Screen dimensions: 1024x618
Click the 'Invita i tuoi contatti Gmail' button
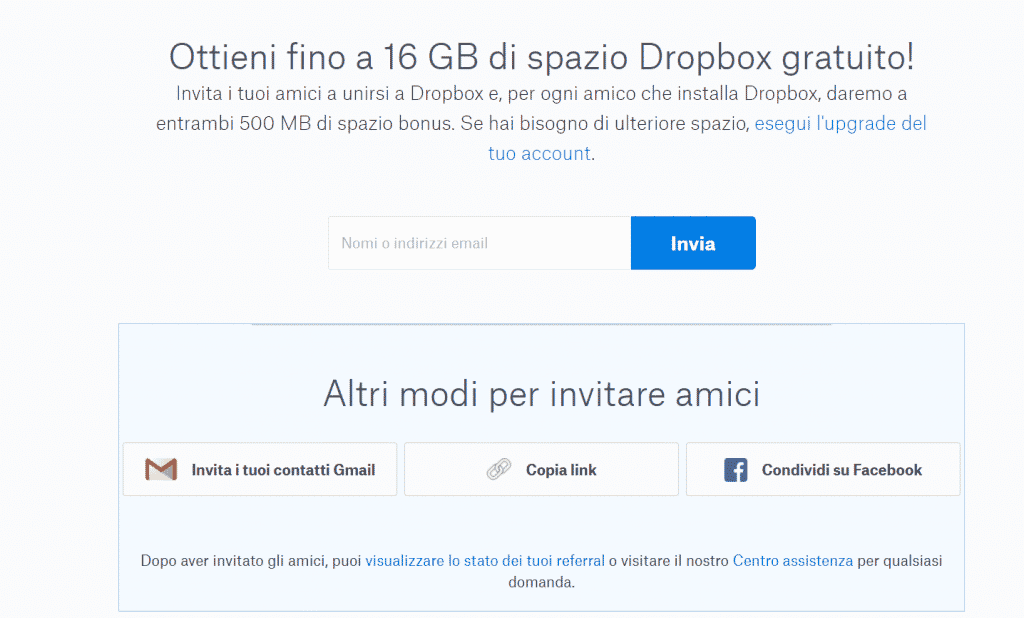(260, 469)
